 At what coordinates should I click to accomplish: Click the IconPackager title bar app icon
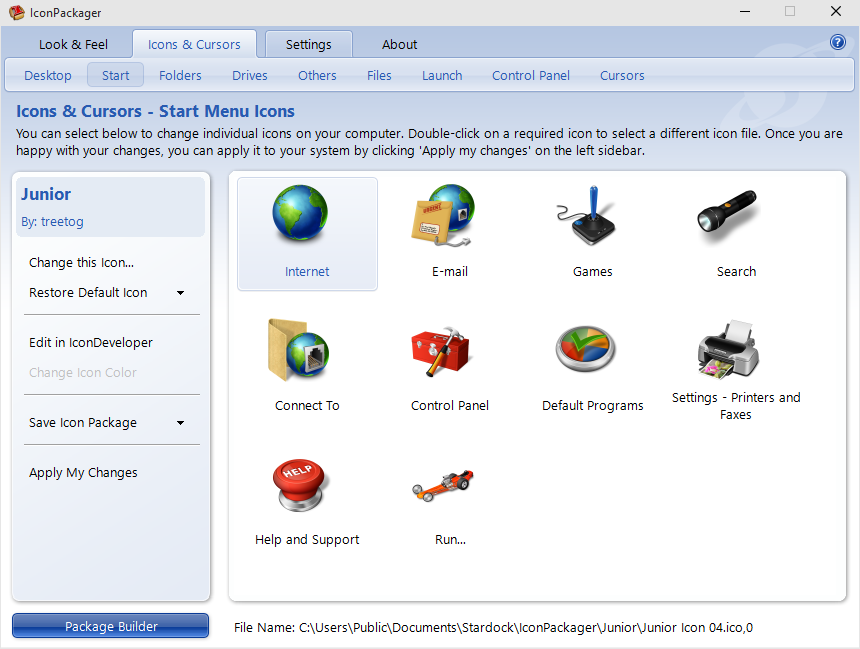coord(16,12)
